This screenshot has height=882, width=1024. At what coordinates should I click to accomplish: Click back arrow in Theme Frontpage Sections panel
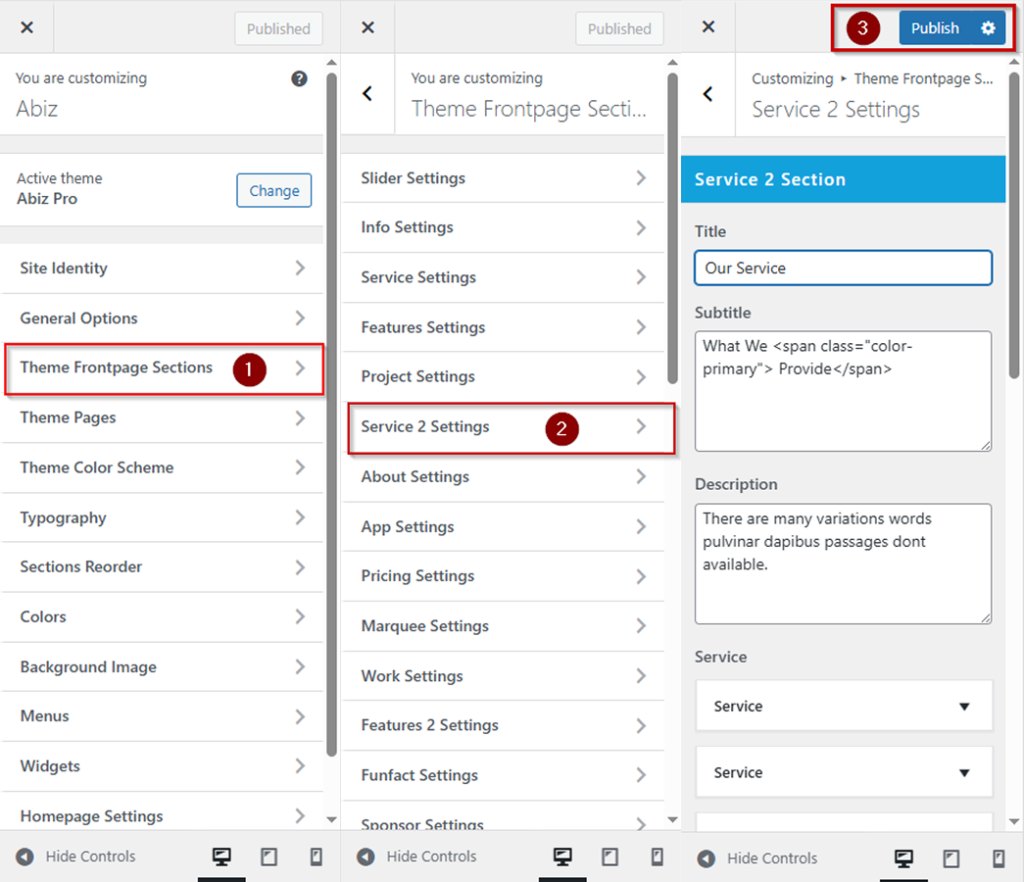pyautogui.click(x=367, y=94)
